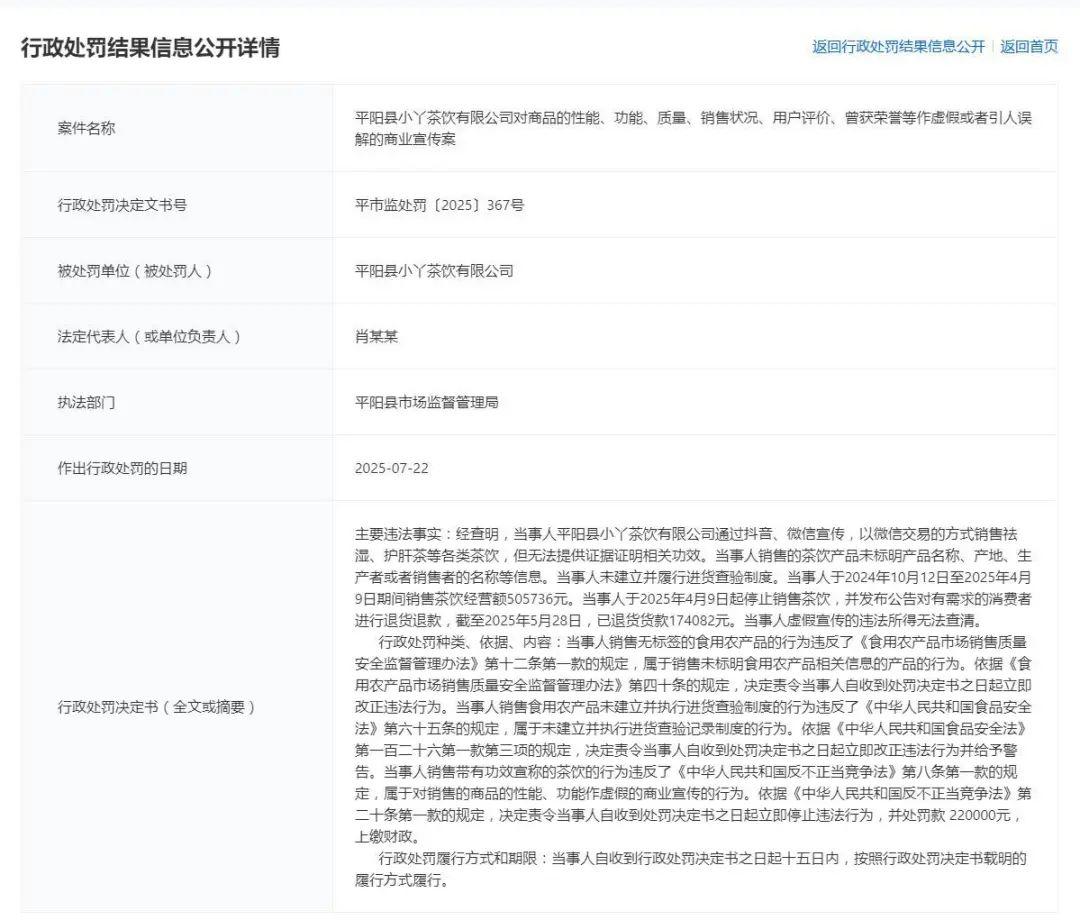
Task: Select the 执法部门 row label
Action: (x=86, y=403)
